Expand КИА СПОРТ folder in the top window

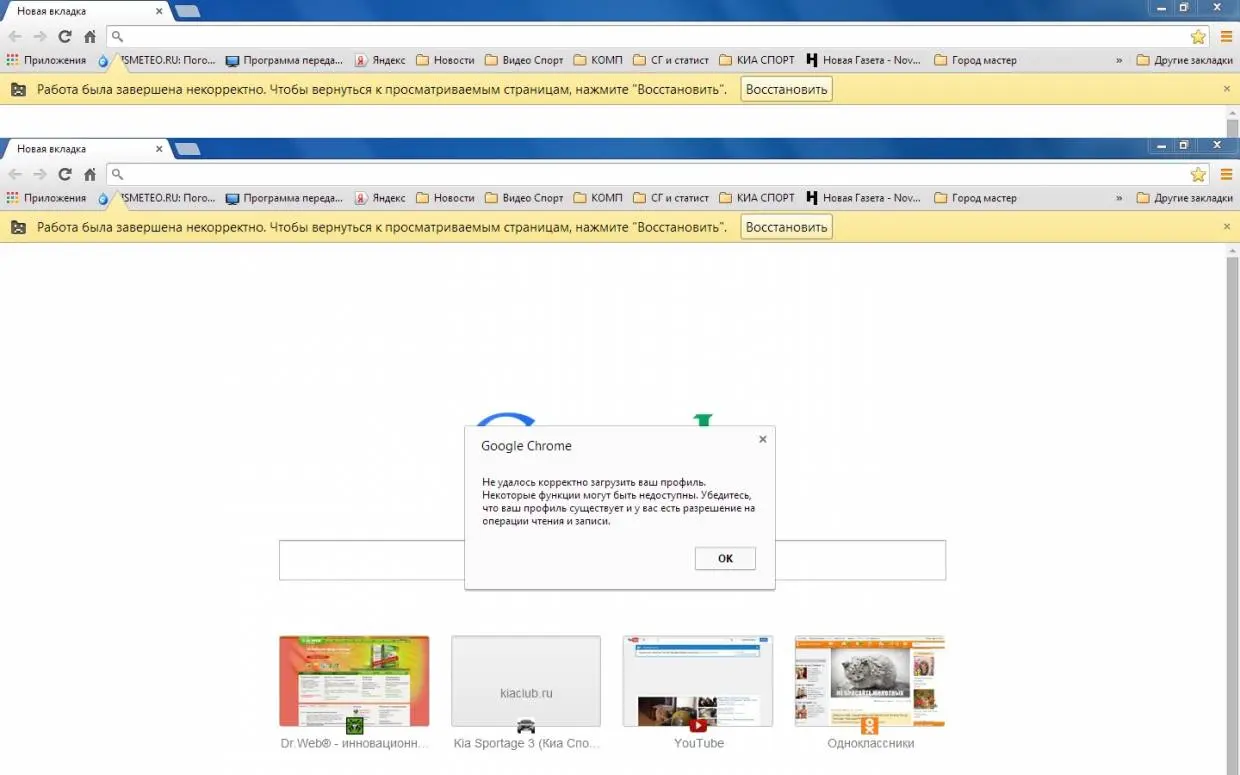click(757, 60)
